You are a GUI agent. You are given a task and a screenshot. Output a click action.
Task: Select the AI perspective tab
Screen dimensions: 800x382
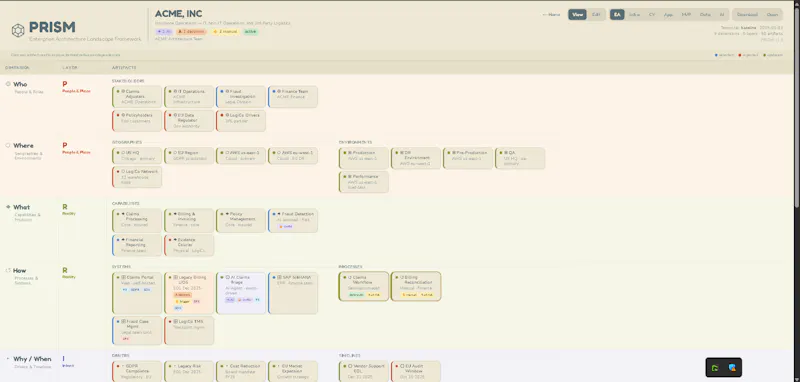click(721, 15)
